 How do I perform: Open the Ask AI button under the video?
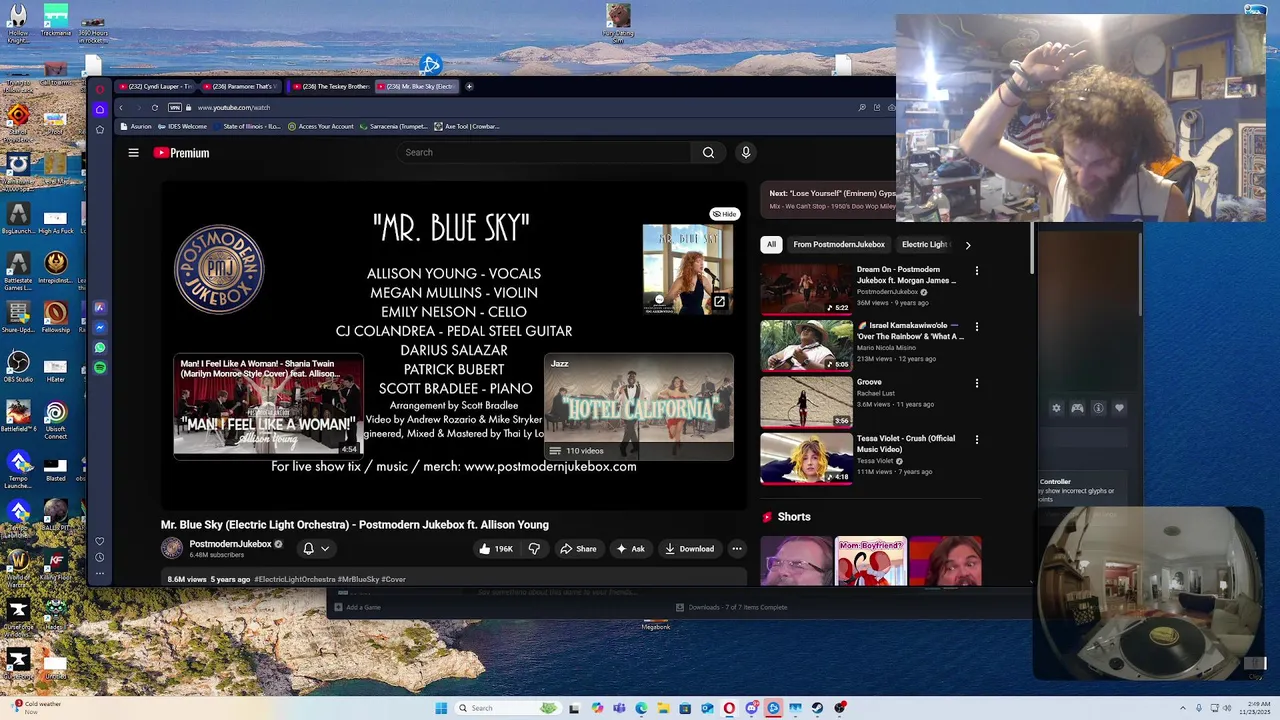tap(630, 548)
